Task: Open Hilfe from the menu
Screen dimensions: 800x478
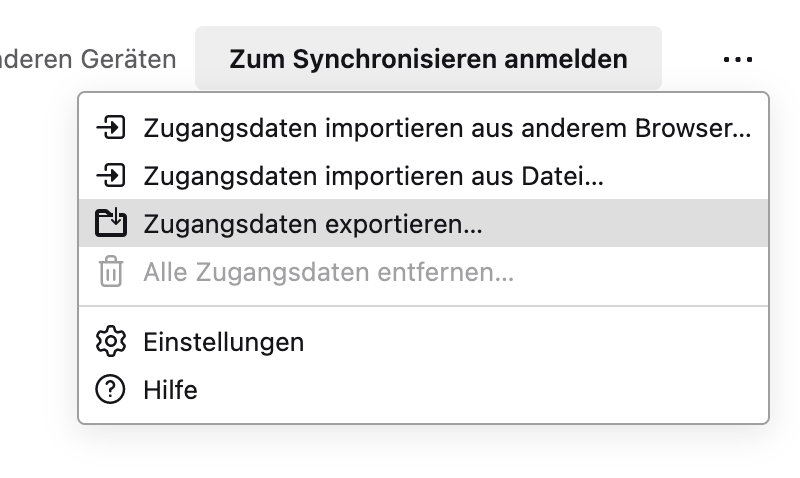Action: 170,389
